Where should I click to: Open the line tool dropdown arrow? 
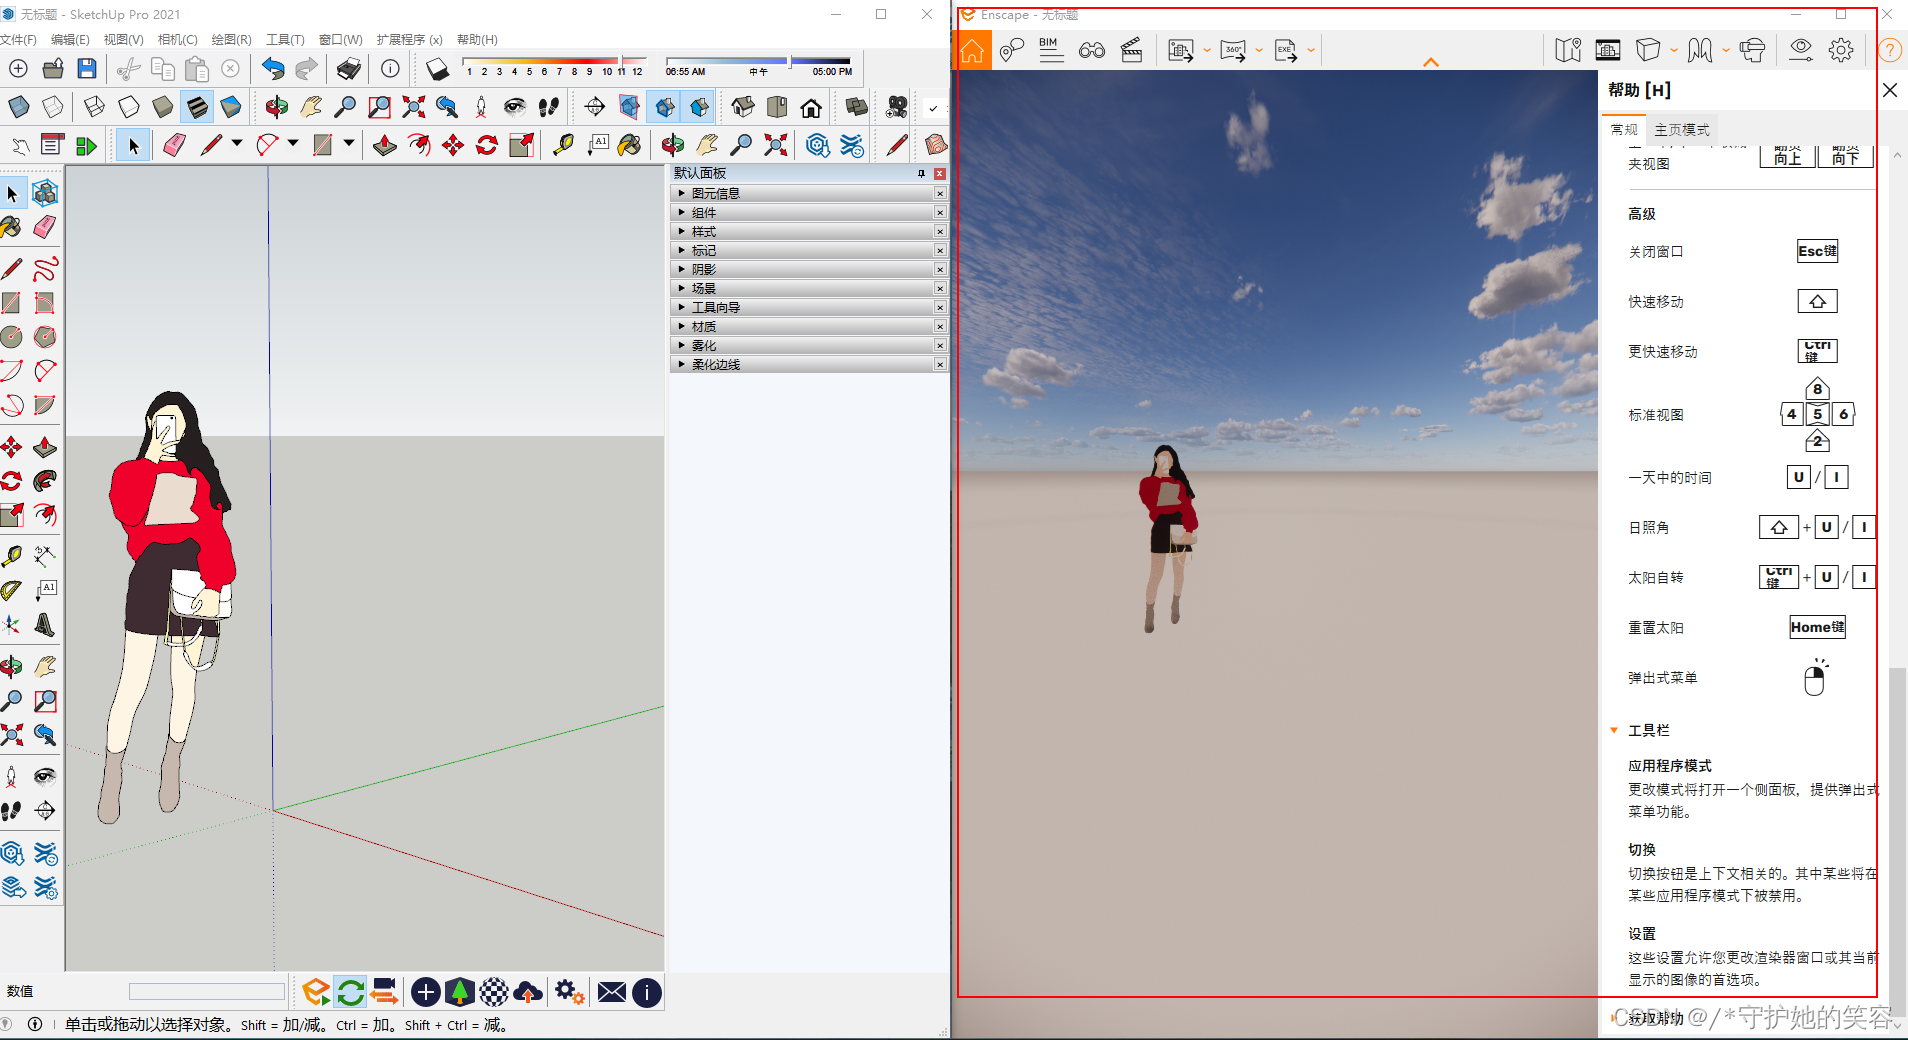click(x=237, y=143)
